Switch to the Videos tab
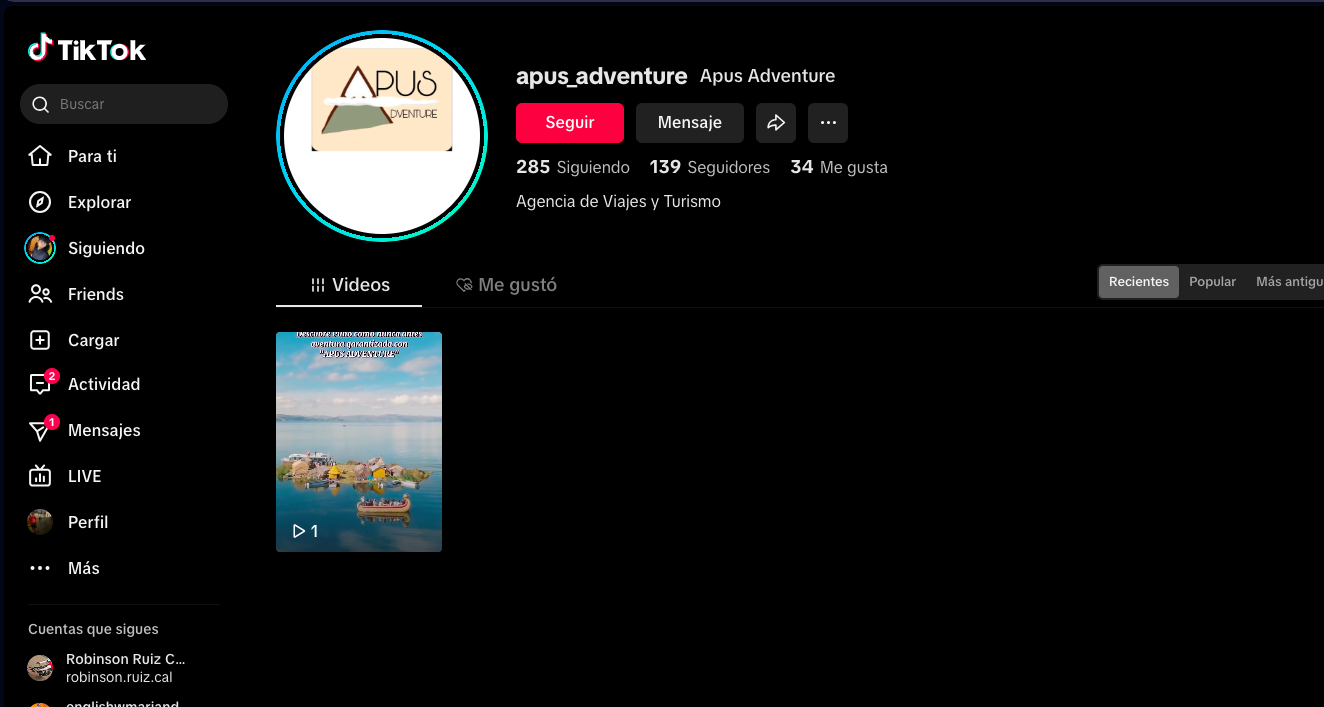The width and height of the screenshot is (1324, 707). (x=349, y=285)
